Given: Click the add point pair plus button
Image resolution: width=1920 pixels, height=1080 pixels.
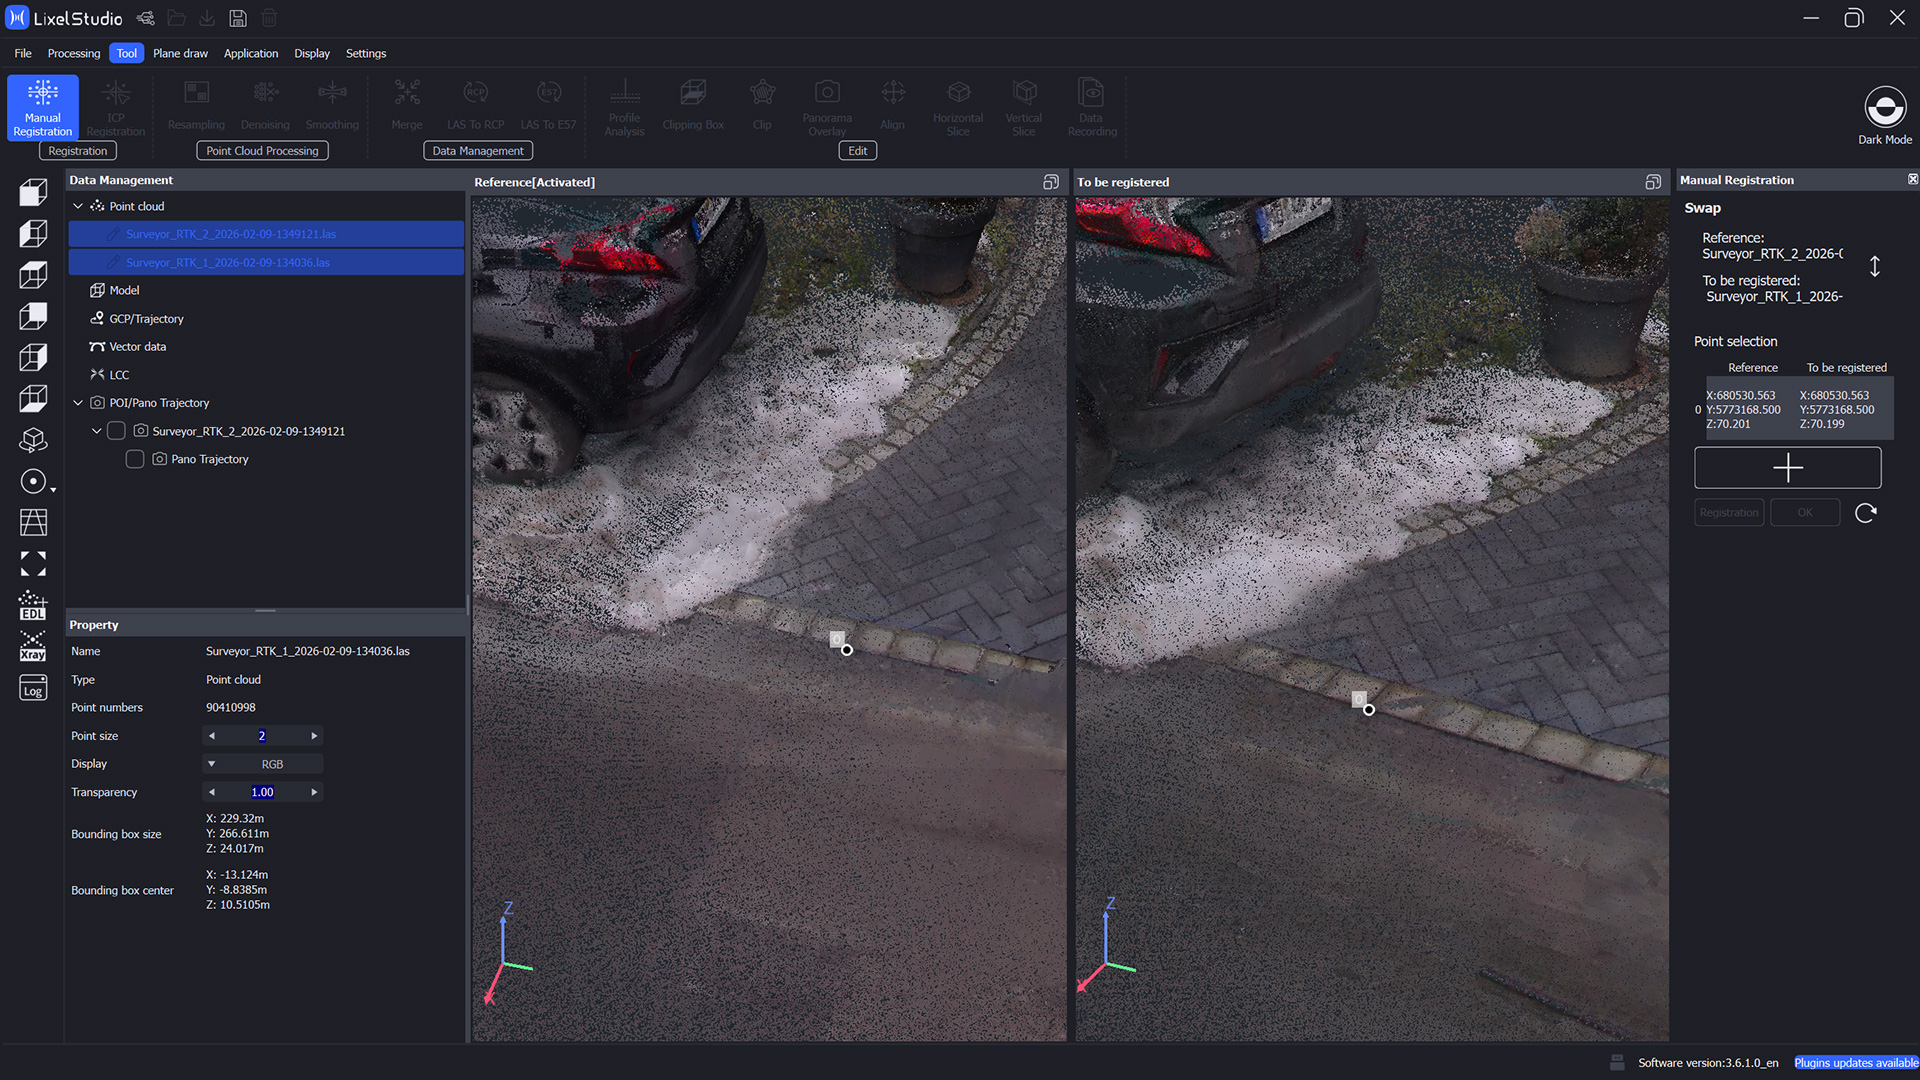Looking at the screenshot, I should click(1787, 468).
